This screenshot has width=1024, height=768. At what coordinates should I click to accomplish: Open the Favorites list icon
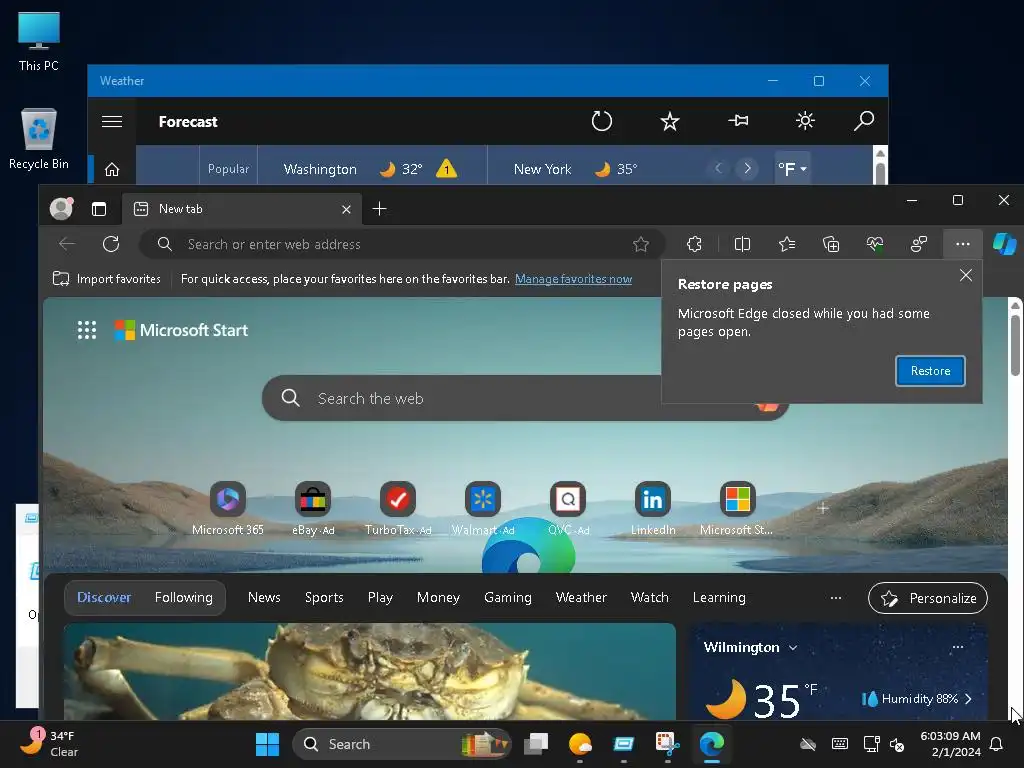click(x=787, y=244)
